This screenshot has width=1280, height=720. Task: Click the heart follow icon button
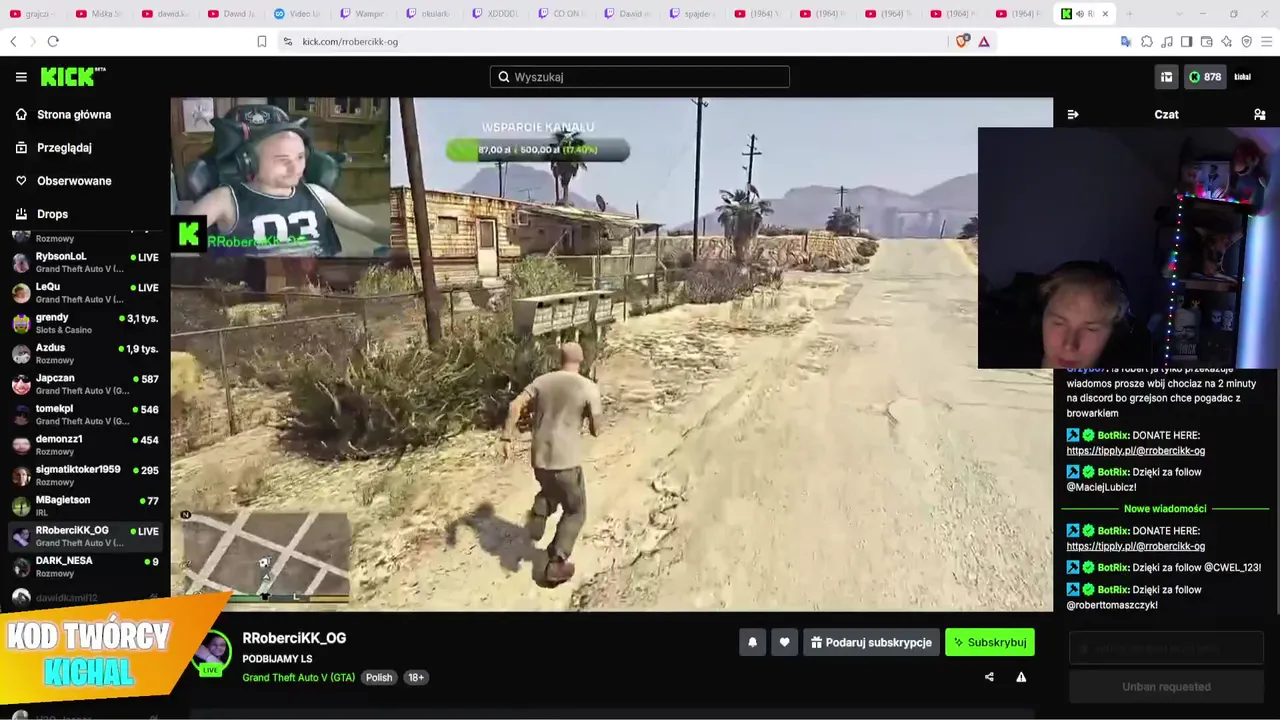(785, 642)
